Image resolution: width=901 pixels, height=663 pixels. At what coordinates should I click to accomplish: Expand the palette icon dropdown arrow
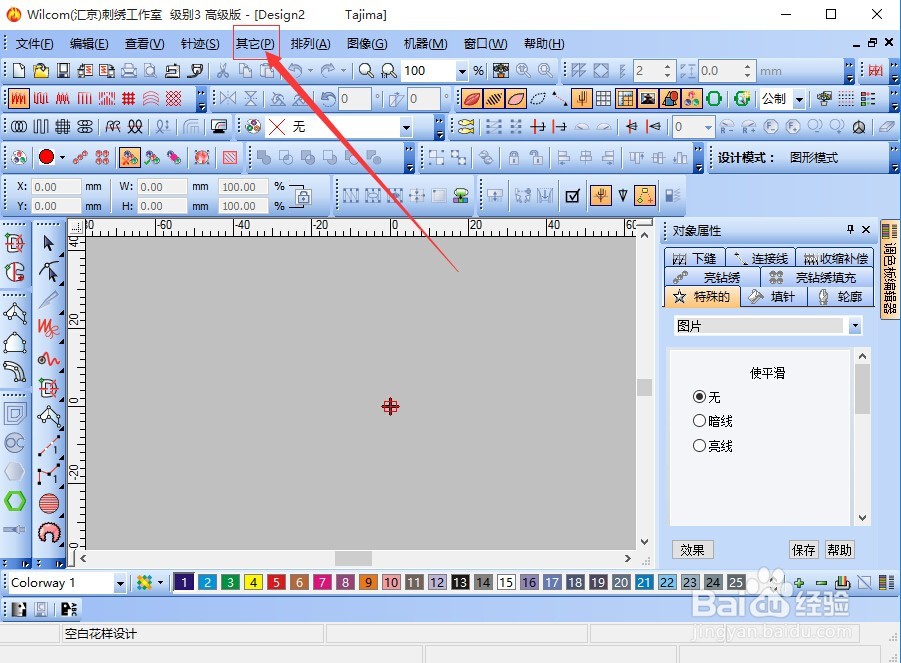(160, 583)
